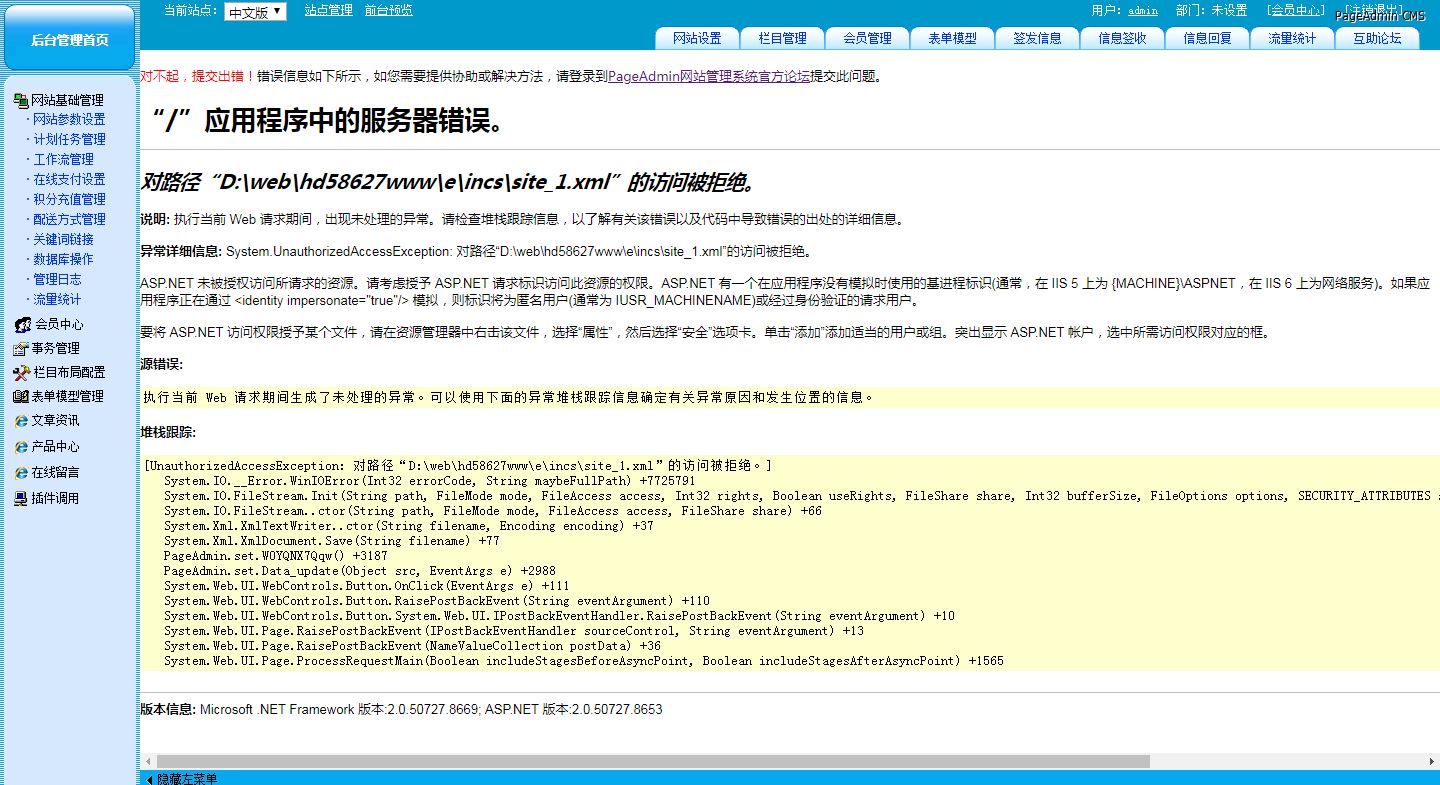Click the 文章资讯 browser icon
1440x785 pixels.
click(21, 421)
